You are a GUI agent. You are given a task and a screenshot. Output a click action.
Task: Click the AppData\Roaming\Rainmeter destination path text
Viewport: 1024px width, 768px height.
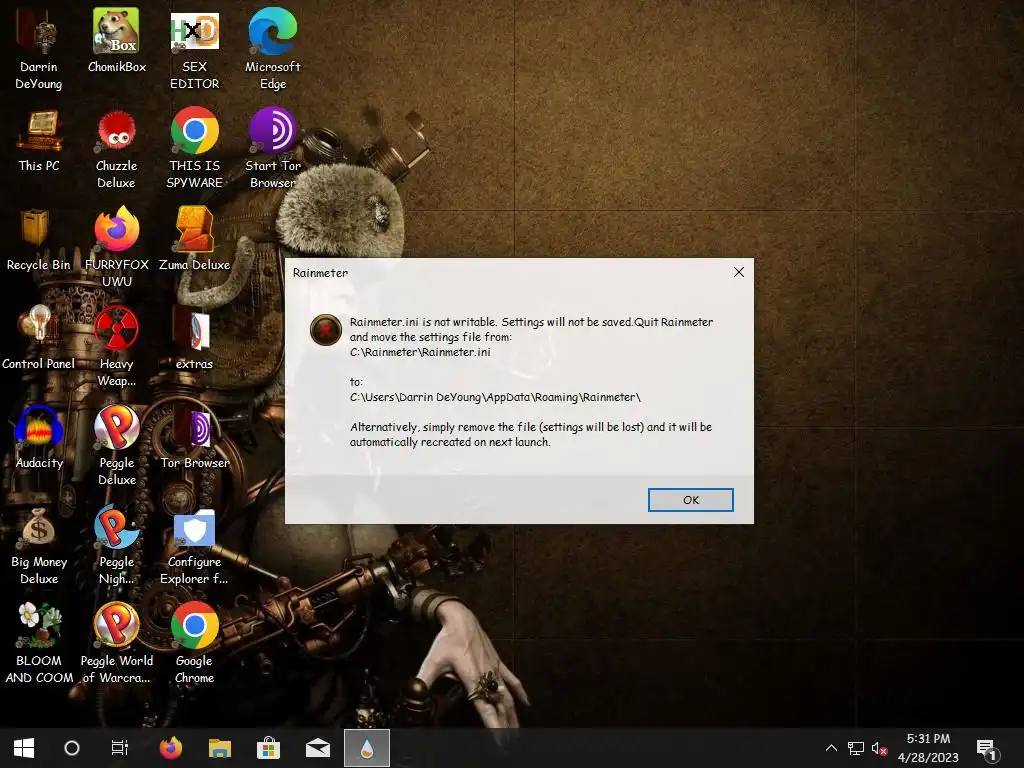click(x=495, y=397)
